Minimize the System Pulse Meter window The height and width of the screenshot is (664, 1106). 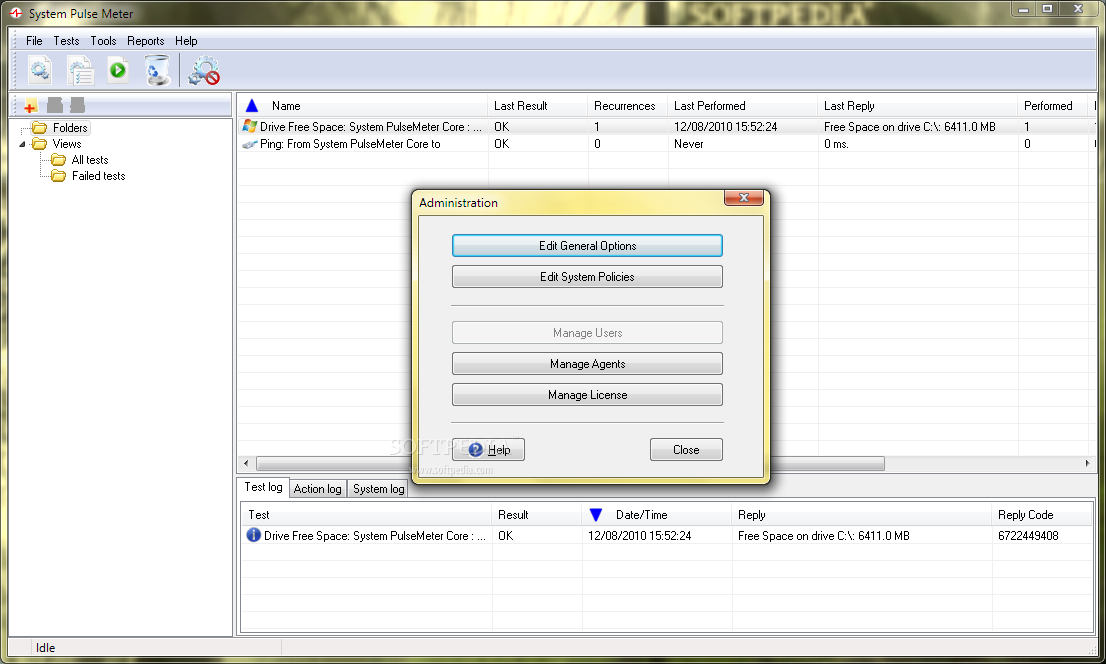(x=1023, y=8)
